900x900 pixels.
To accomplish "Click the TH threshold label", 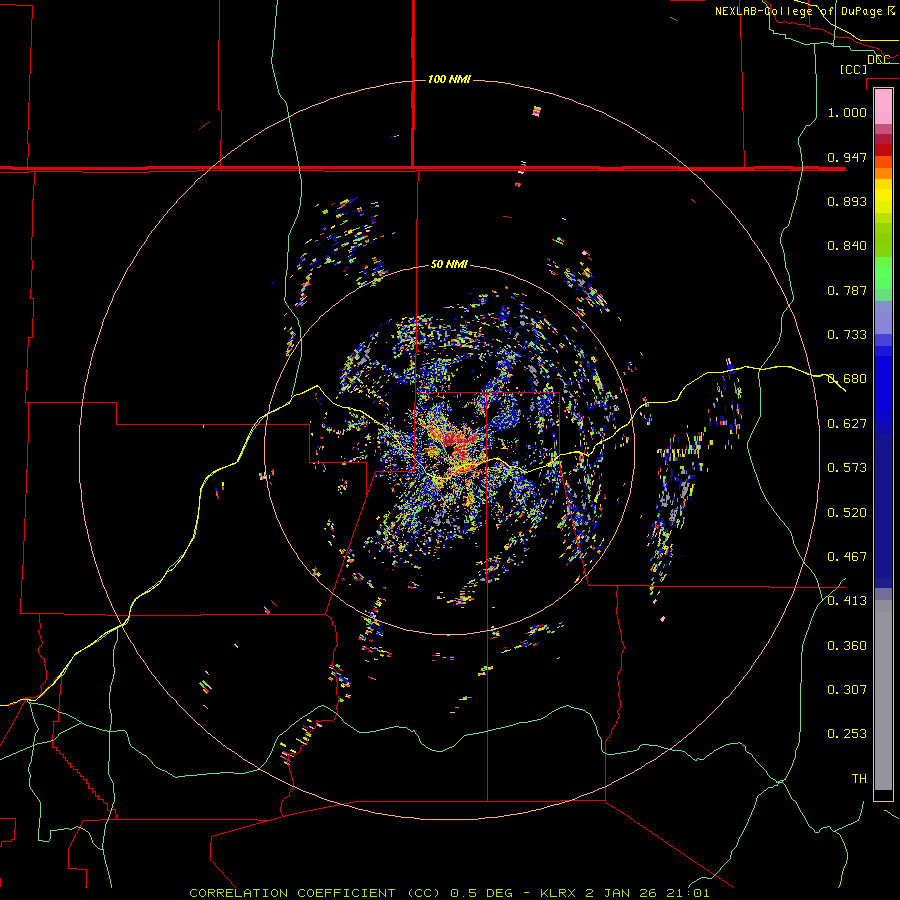I will (859, 779).
